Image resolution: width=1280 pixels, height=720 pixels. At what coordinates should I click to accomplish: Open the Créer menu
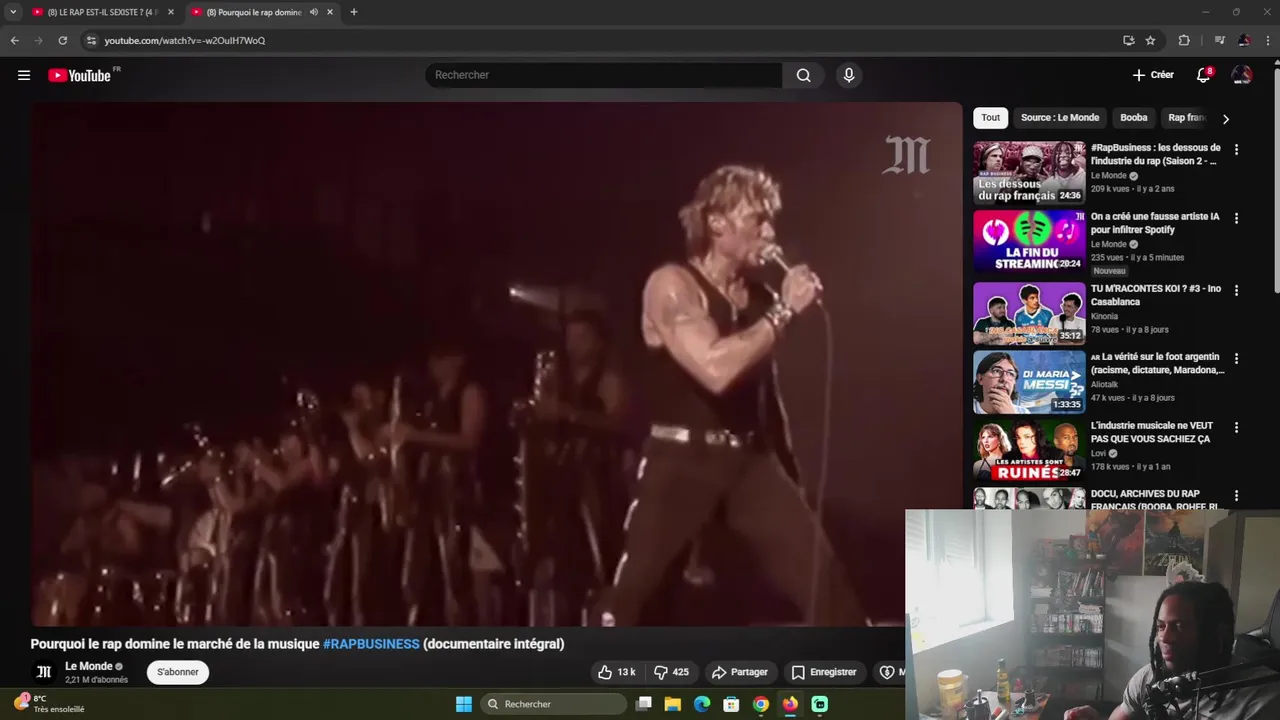[x=1153, y=75]
